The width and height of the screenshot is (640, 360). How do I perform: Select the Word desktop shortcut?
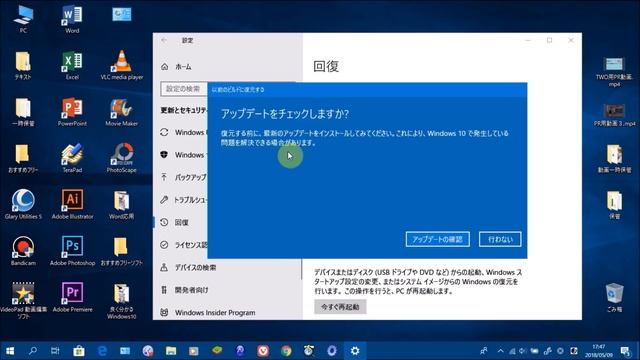click(72, 18)
